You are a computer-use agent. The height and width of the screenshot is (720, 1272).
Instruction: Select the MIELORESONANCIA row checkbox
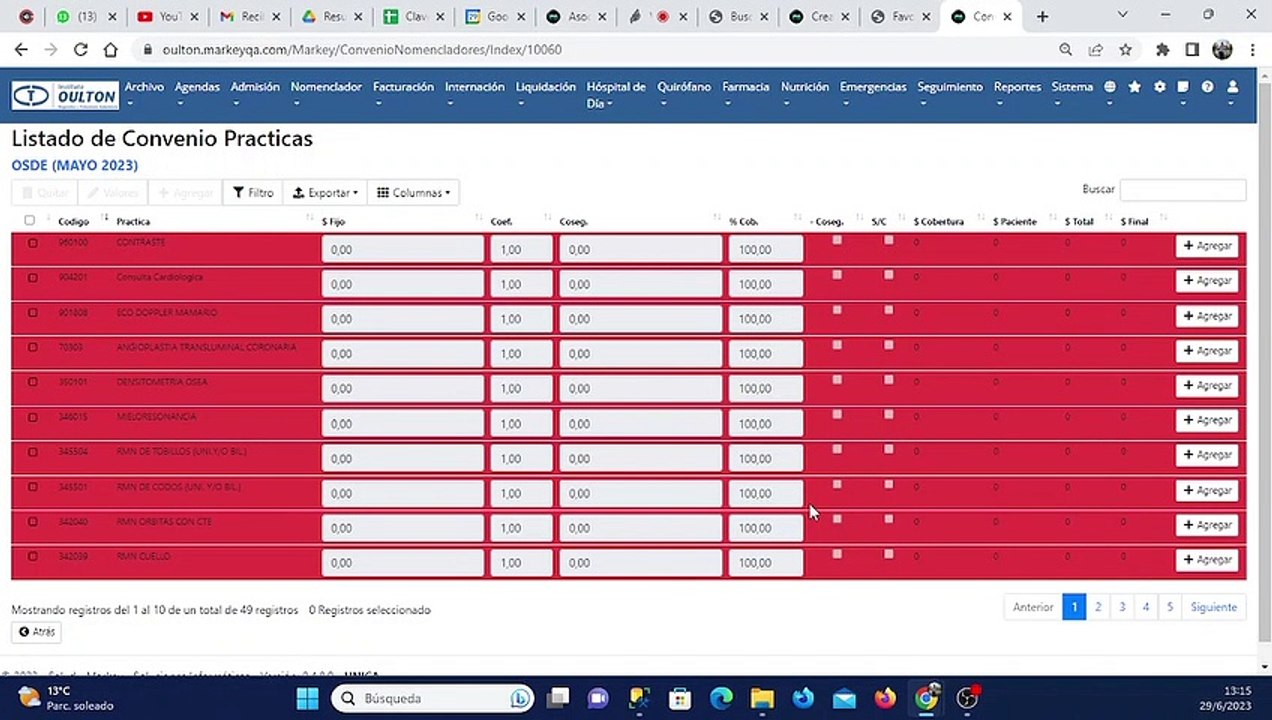pos(33,417)
